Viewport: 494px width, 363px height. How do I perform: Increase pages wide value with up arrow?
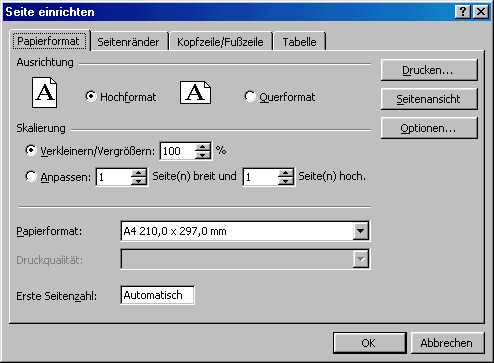pyautogui.click(x=139, y=173)
